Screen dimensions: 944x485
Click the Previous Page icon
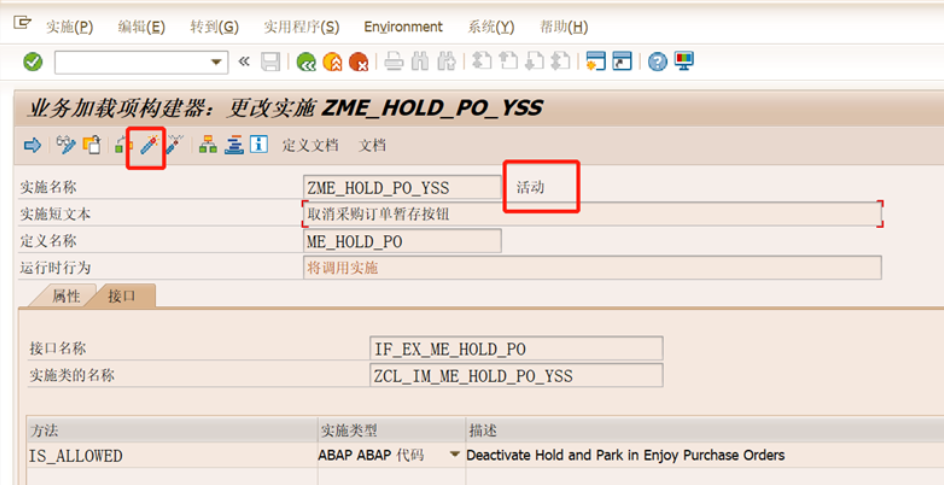(508, 61)
